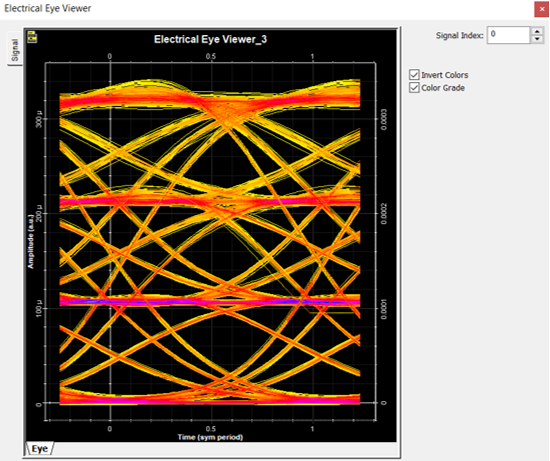Viewport: 550px width, 461px height.
Task: Click inside the Signal Index input field
Action: pyautogui.click(x=508, y=35)
